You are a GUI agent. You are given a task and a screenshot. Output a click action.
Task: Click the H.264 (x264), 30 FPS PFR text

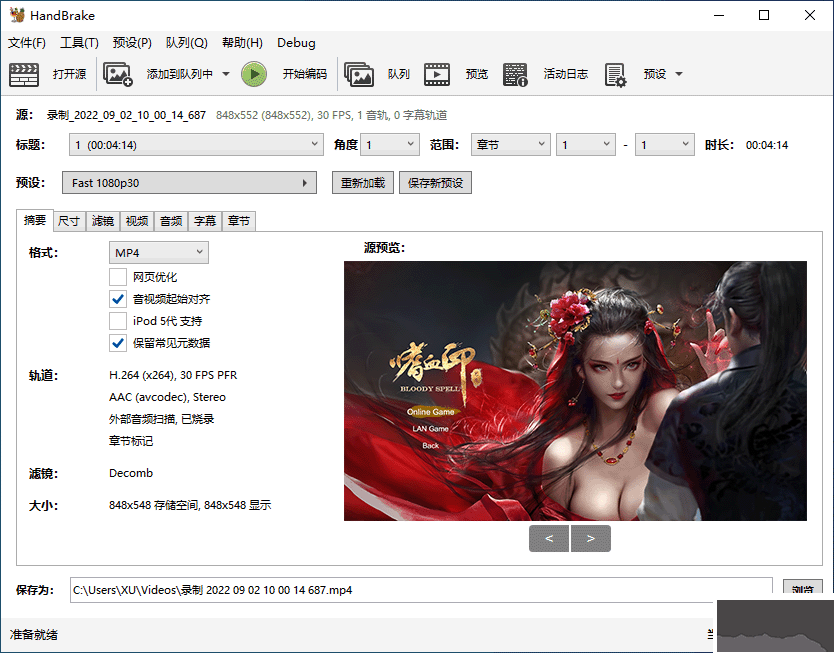[173, 375]
